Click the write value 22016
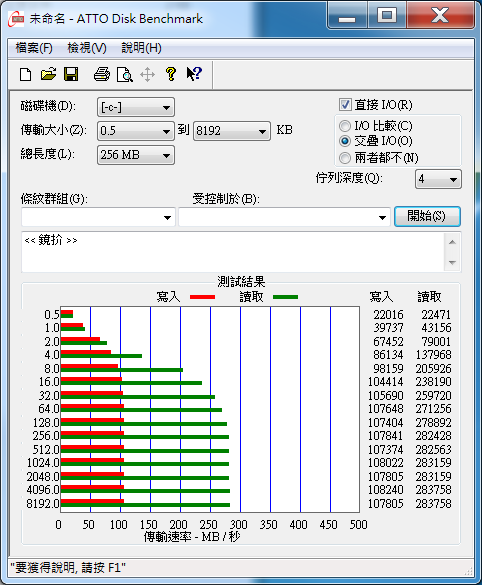Image resolution: width=482 pixels, height=585 pixels. pos(388,315)
